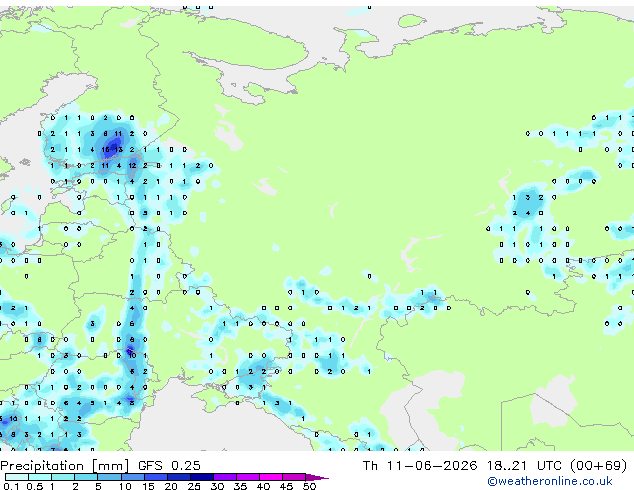Choose the 20–25 mm dark blue swatch
This screenshot has height=490, width=634.
[178, 477]
